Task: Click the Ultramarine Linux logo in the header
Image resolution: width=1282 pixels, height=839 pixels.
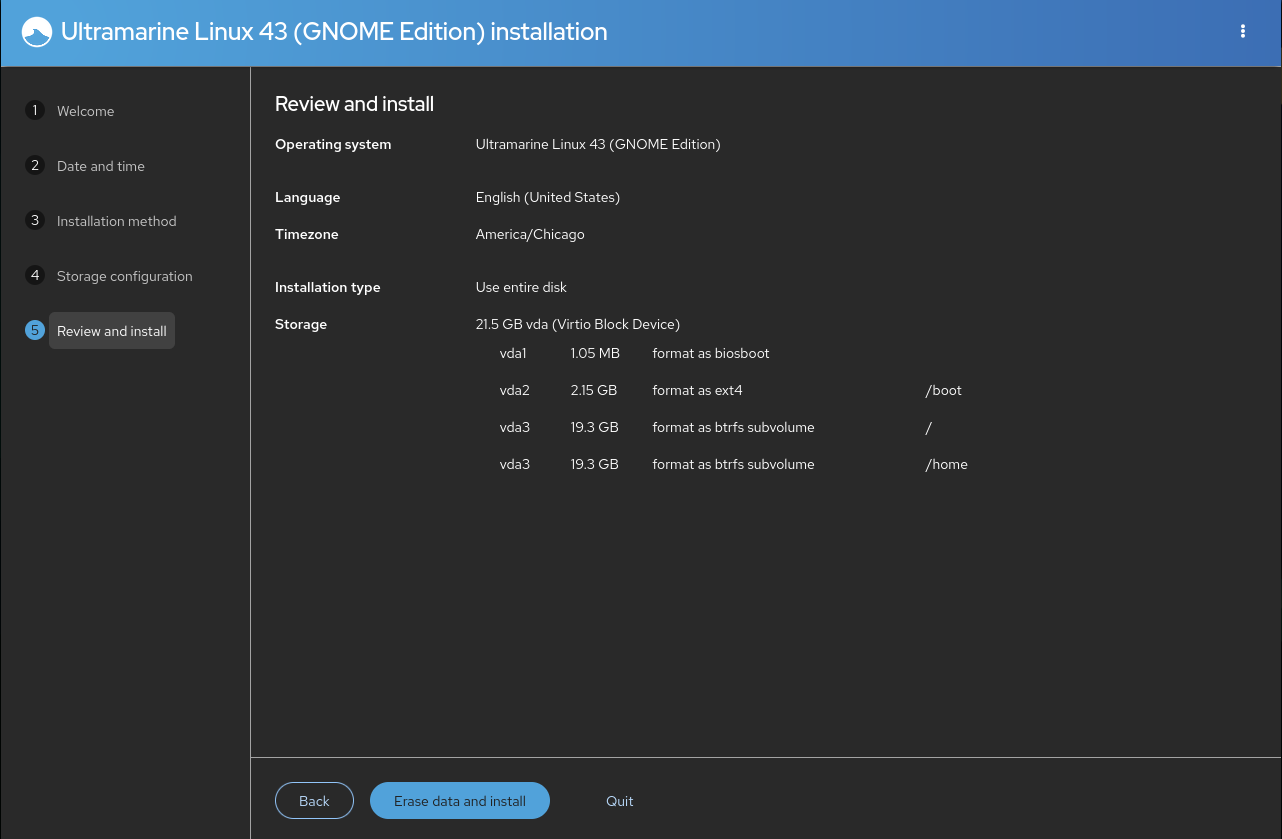Action: 36,31
